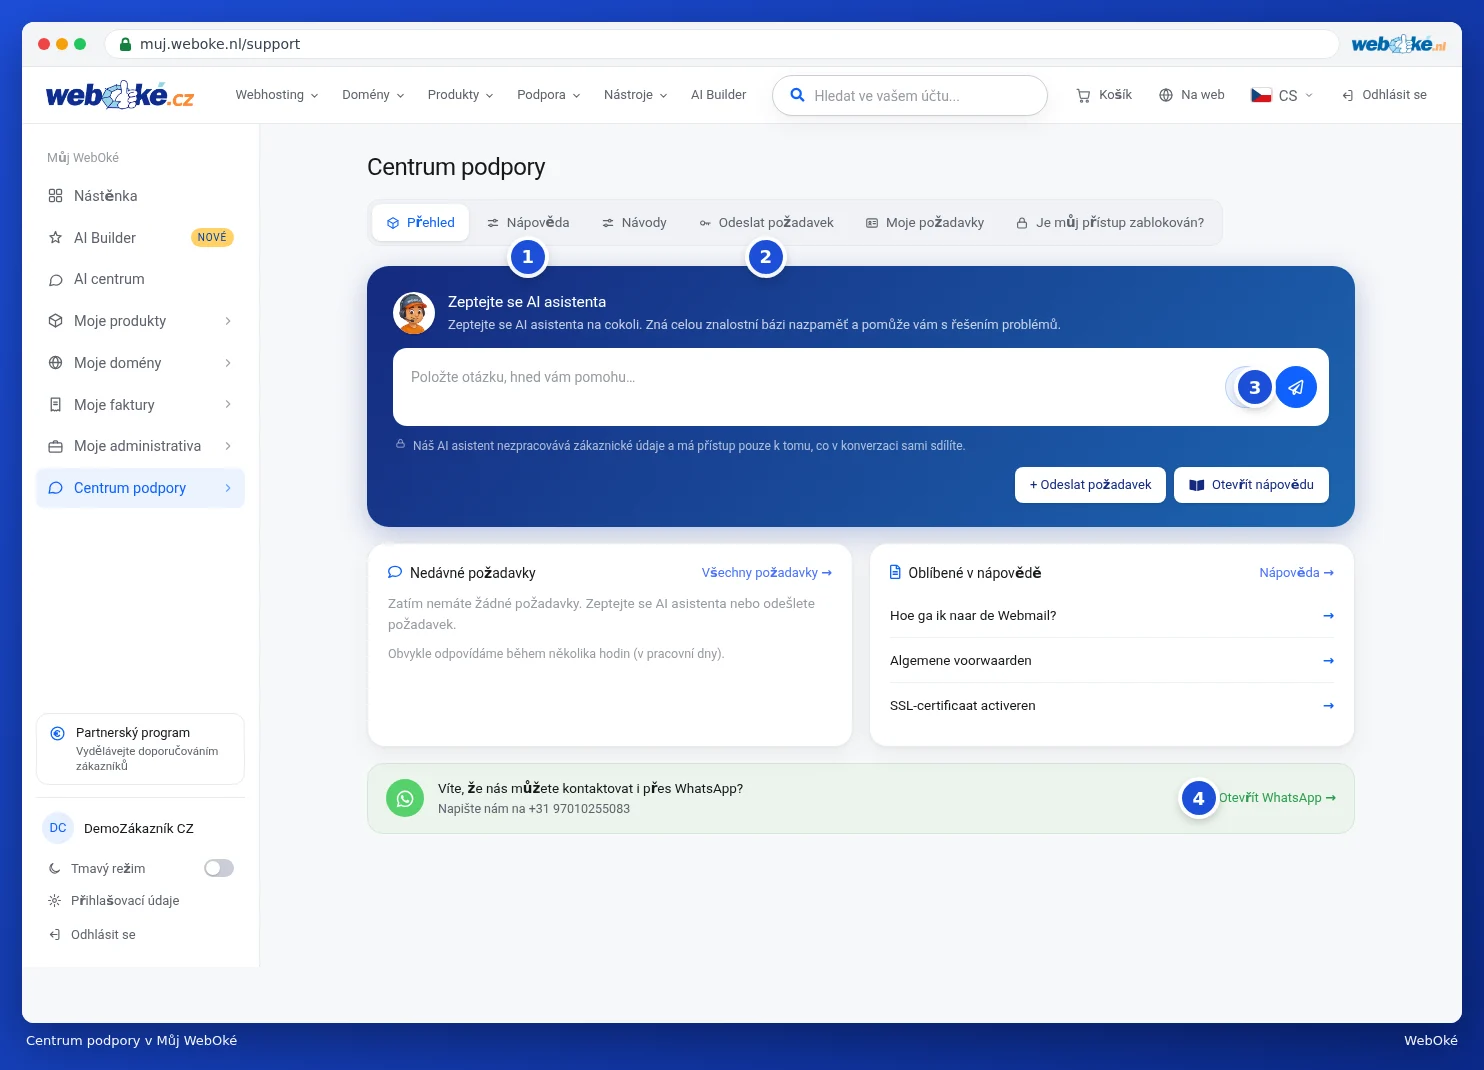Image resolution: width=1484 pixels, height=1070 pixels.
Task: Click the AI centrum chat bubble icon
Action: coord(56,280)
